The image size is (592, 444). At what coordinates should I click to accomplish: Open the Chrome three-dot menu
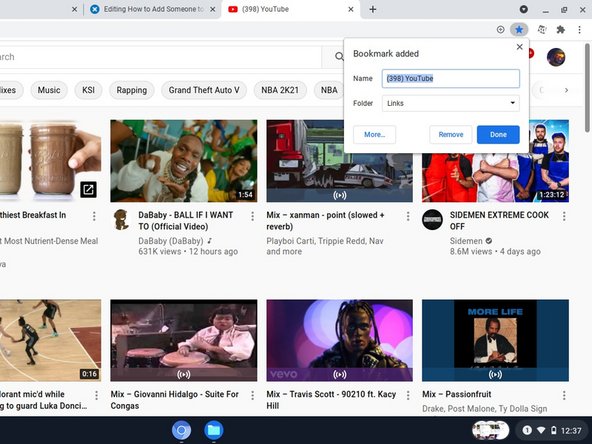tap(580, 29)
